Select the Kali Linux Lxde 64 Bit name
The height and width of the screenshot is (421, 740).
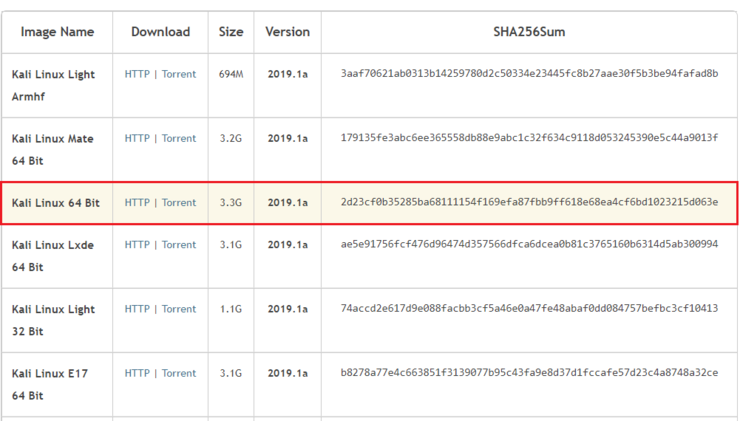(x=52, y=256)
